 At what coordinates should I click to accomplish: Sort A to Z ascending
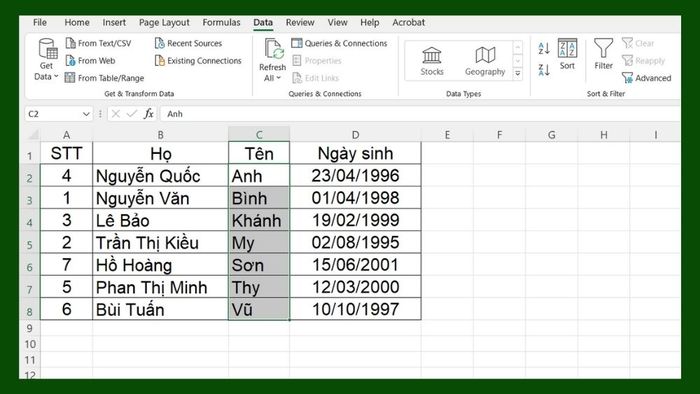pos(544,48)
